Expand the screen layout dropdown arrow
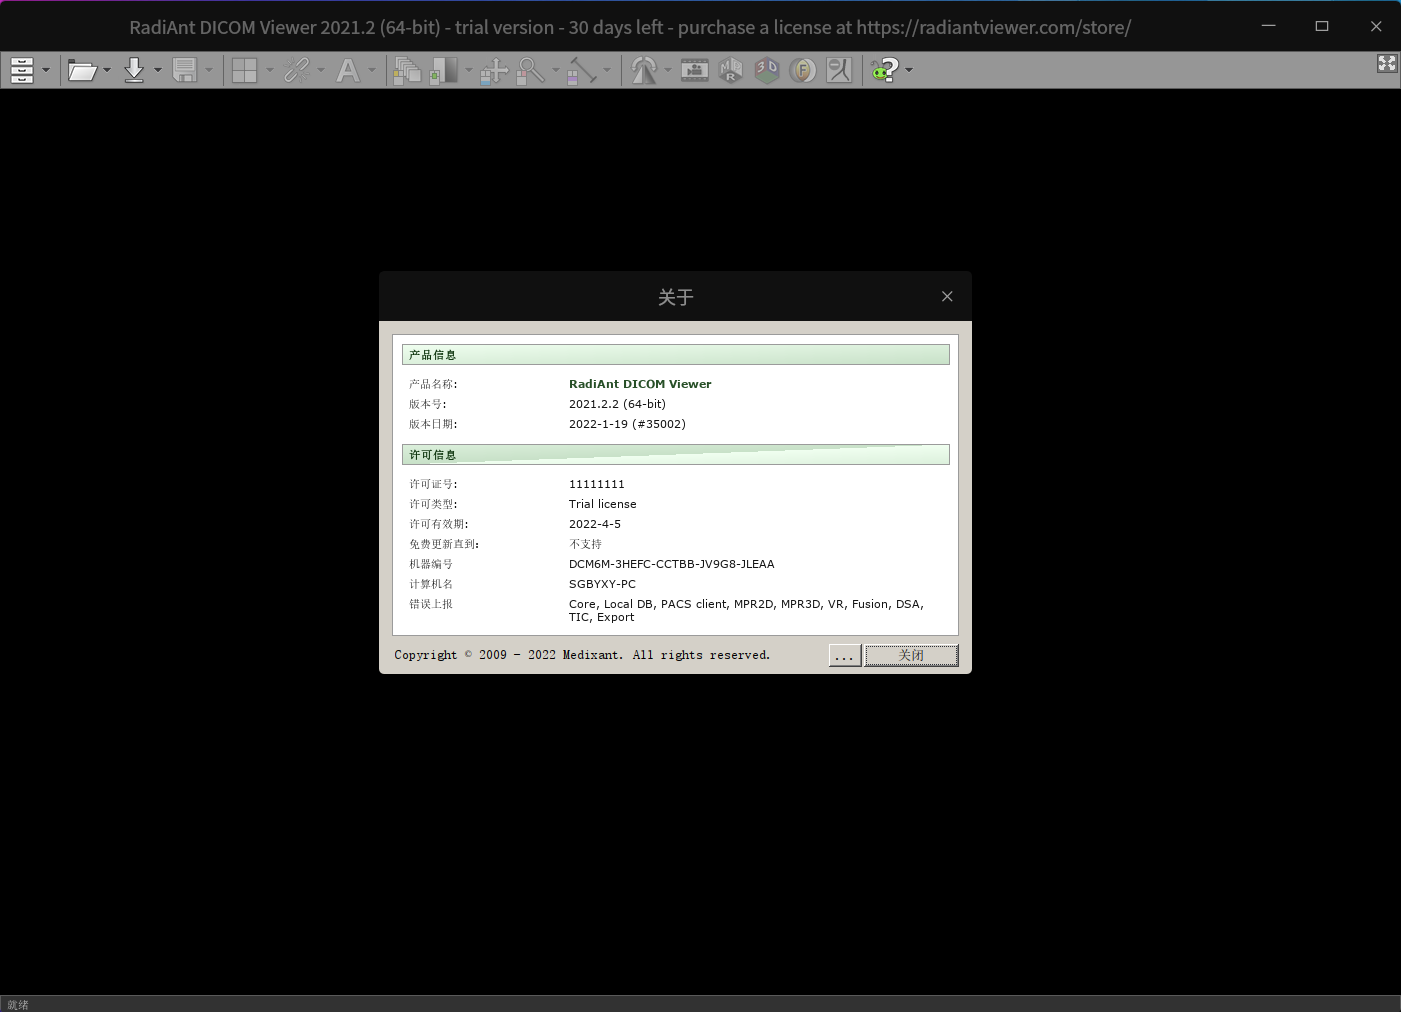 [x=270, y=70]
